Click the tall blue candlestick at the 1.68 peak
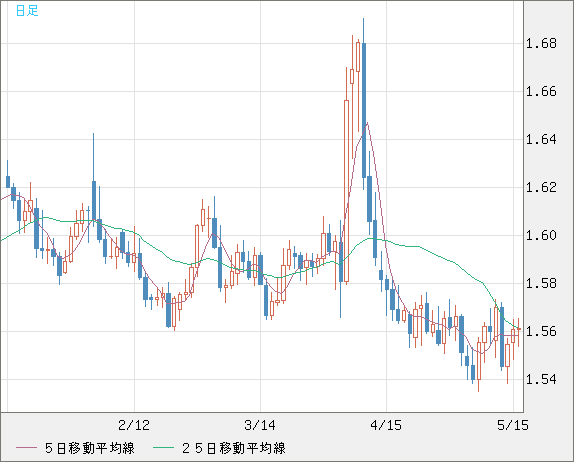This screenshot has height=462, width=574. pyautogui.click(x=364, y=110)
